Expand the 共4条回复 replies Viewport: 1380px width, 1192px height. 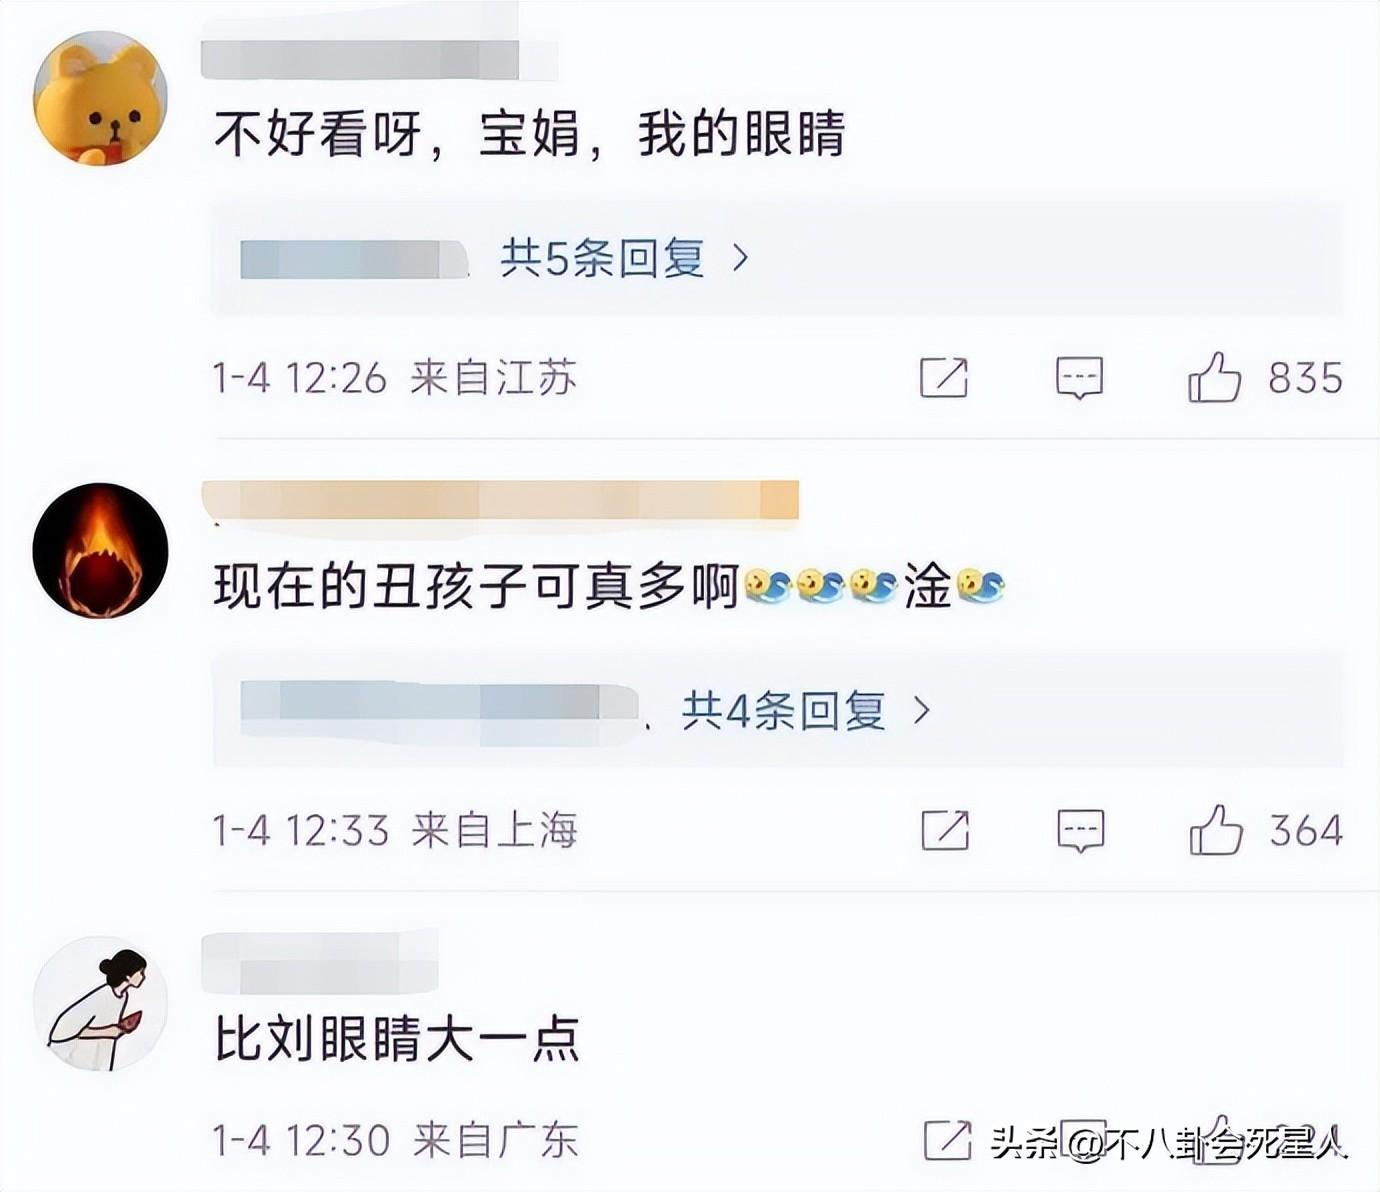click(x=806, y=711)
